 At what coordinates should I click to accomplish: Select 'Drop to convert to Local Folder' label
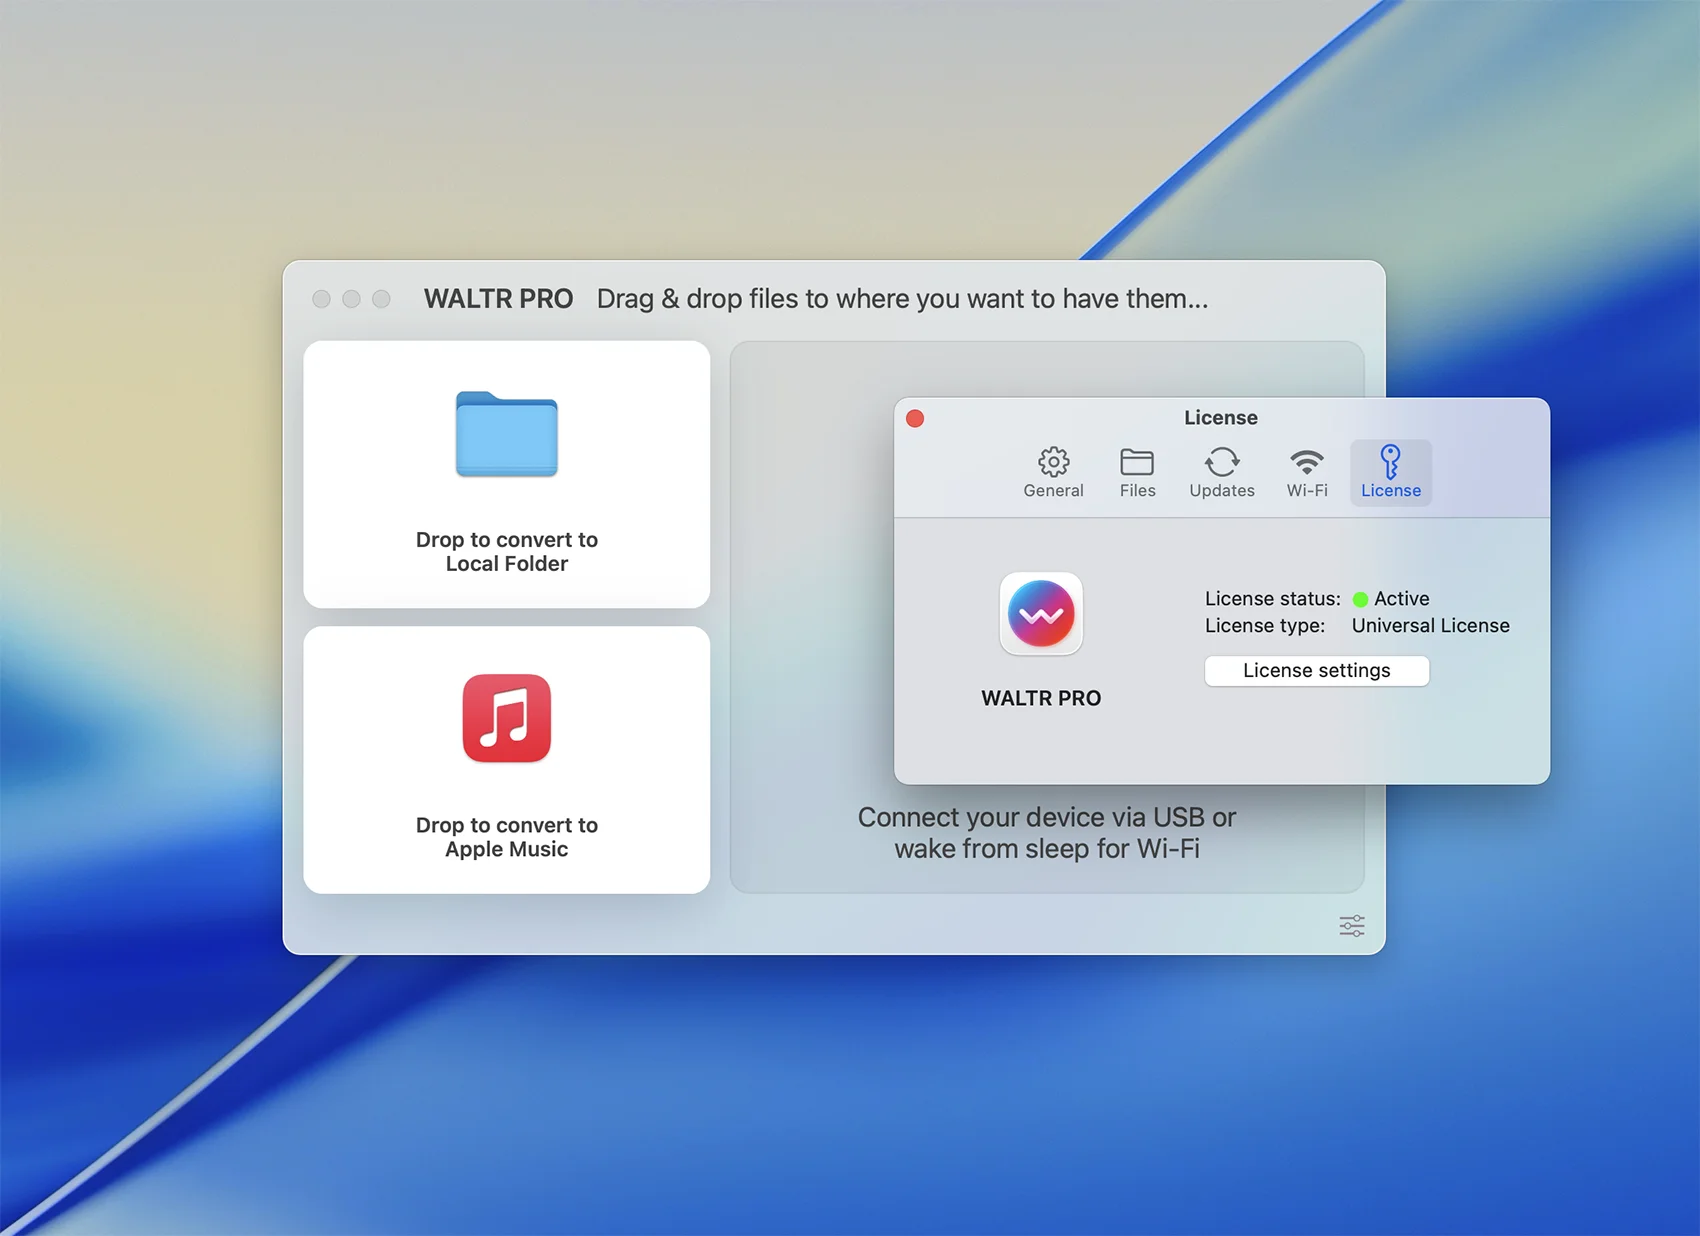tap(506, 552)
